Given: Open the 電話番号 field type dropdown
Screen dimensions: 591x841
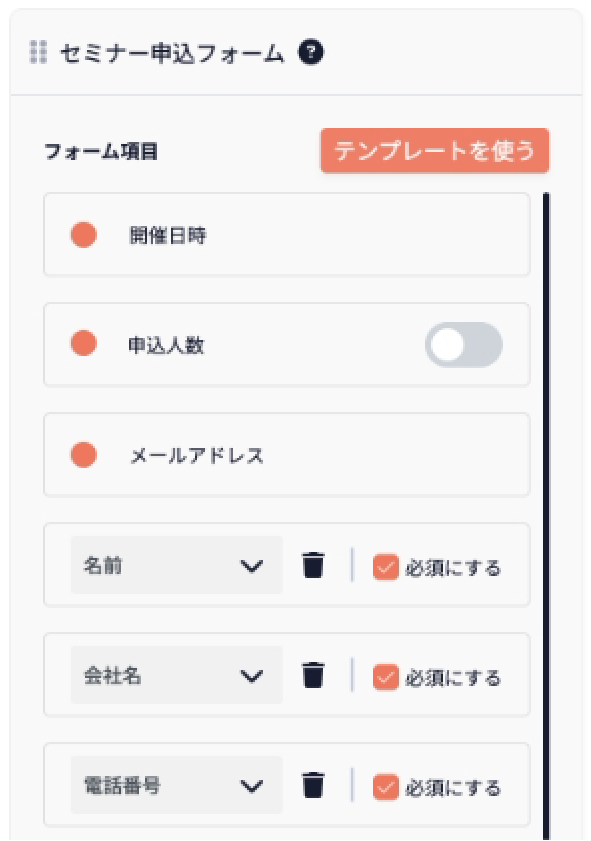Looking at the screenshot, I should [176, 785].
